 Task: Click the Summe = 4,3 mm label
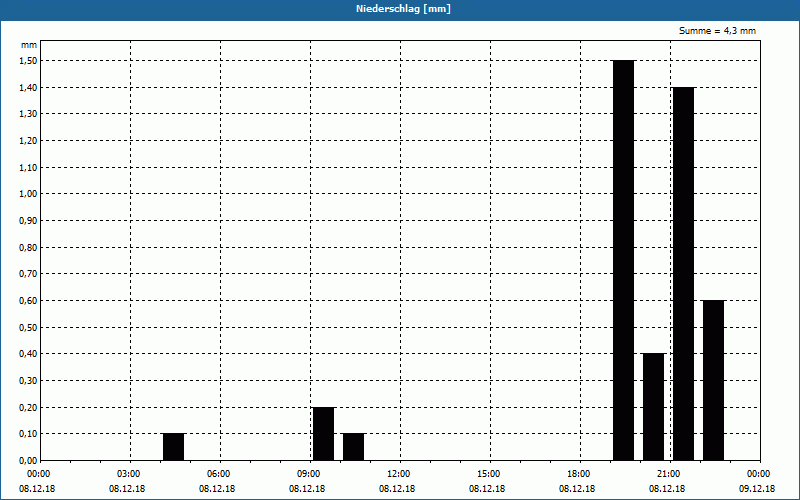coord(717,31)
